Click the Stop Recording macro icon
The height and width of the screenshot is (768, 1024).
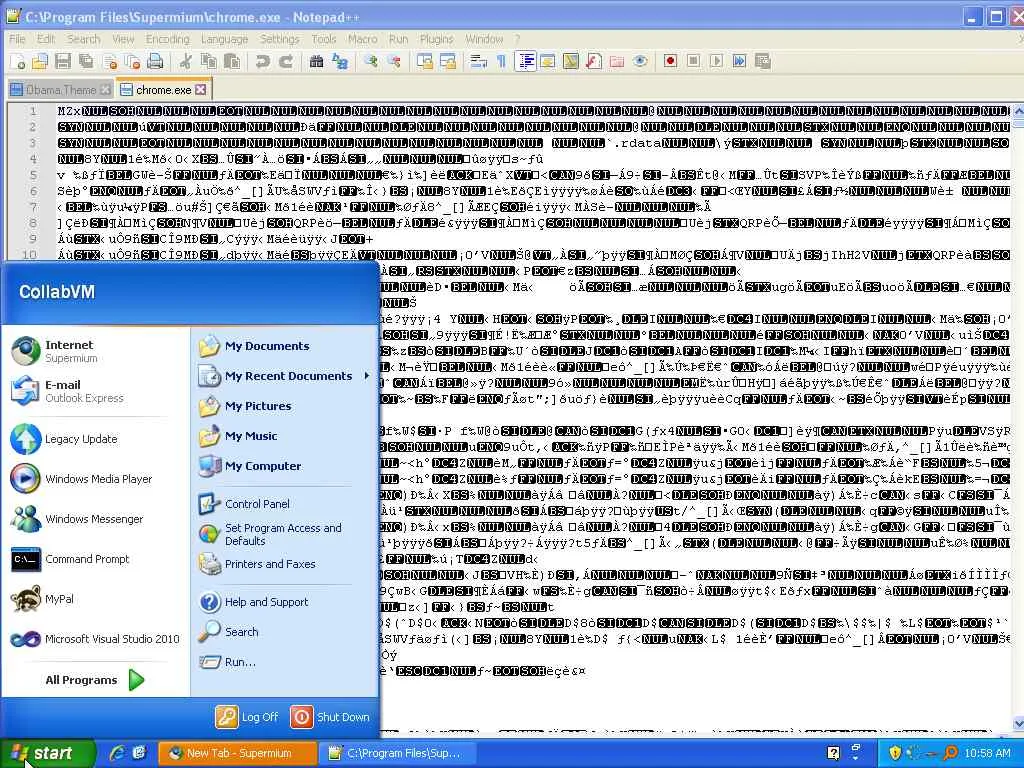pos(694,61)
